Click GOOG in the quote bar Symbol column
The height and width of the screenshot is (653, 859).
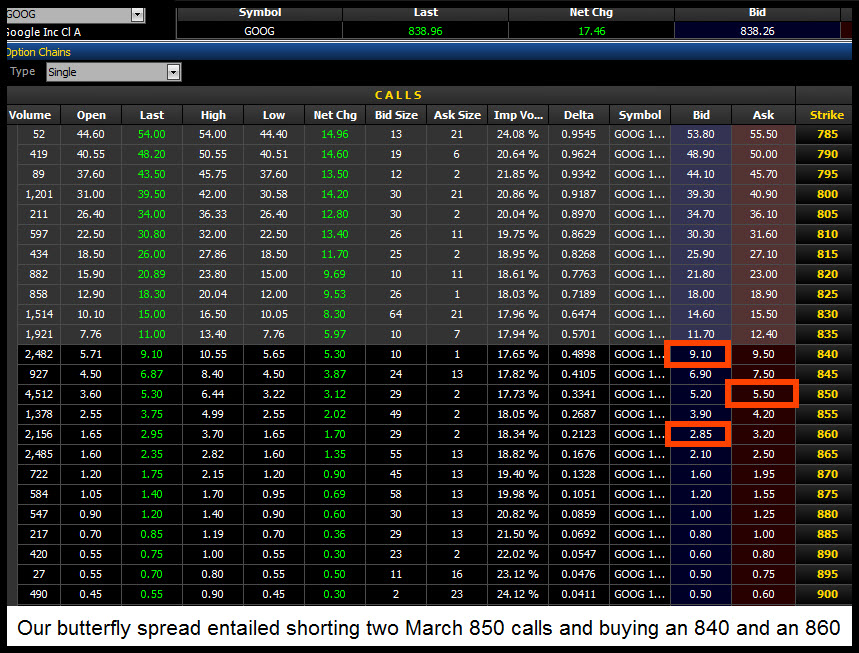pyautogui.click(x=259, y=31)
